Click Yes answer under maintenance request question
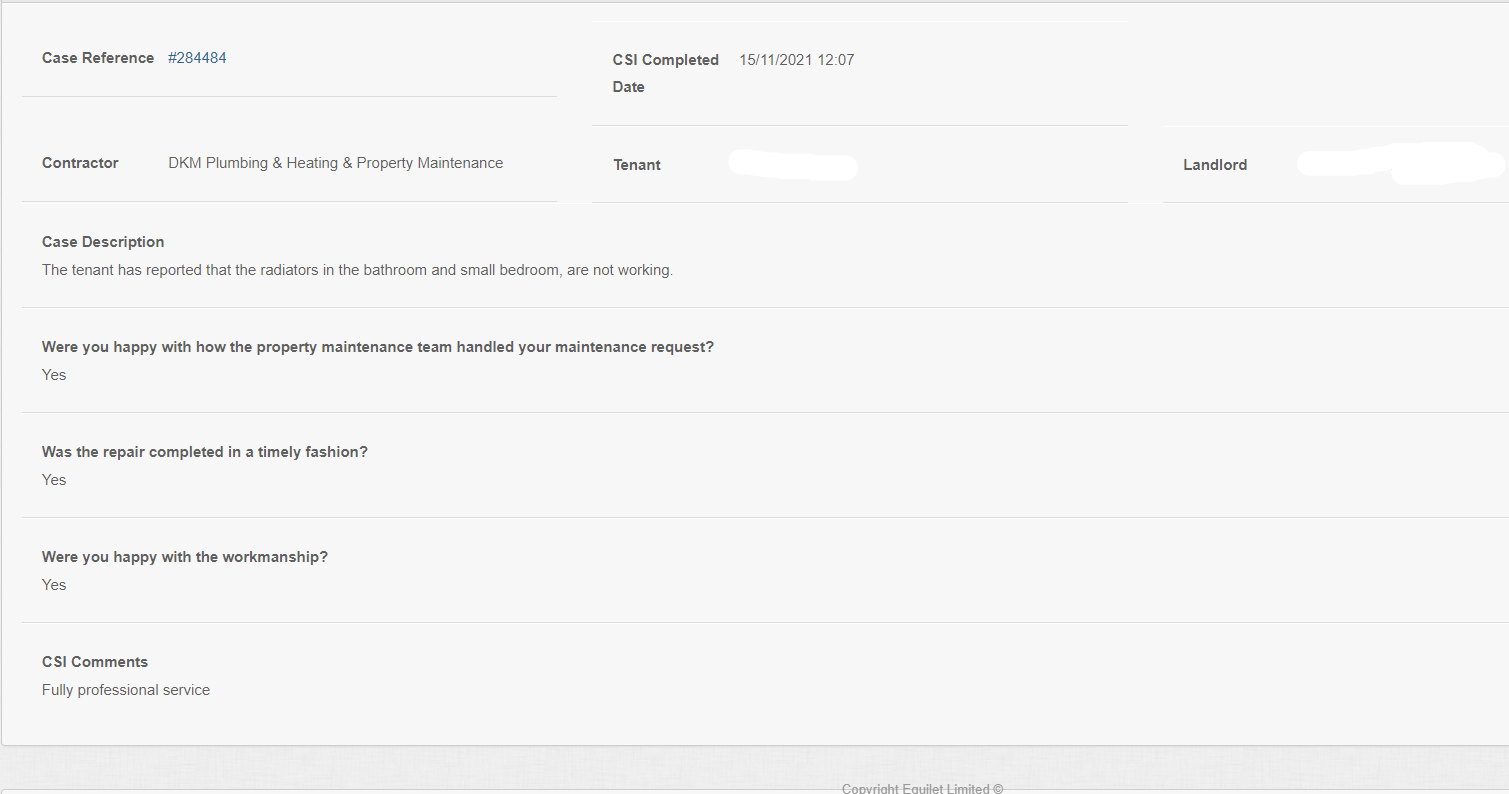 [54, 375]
